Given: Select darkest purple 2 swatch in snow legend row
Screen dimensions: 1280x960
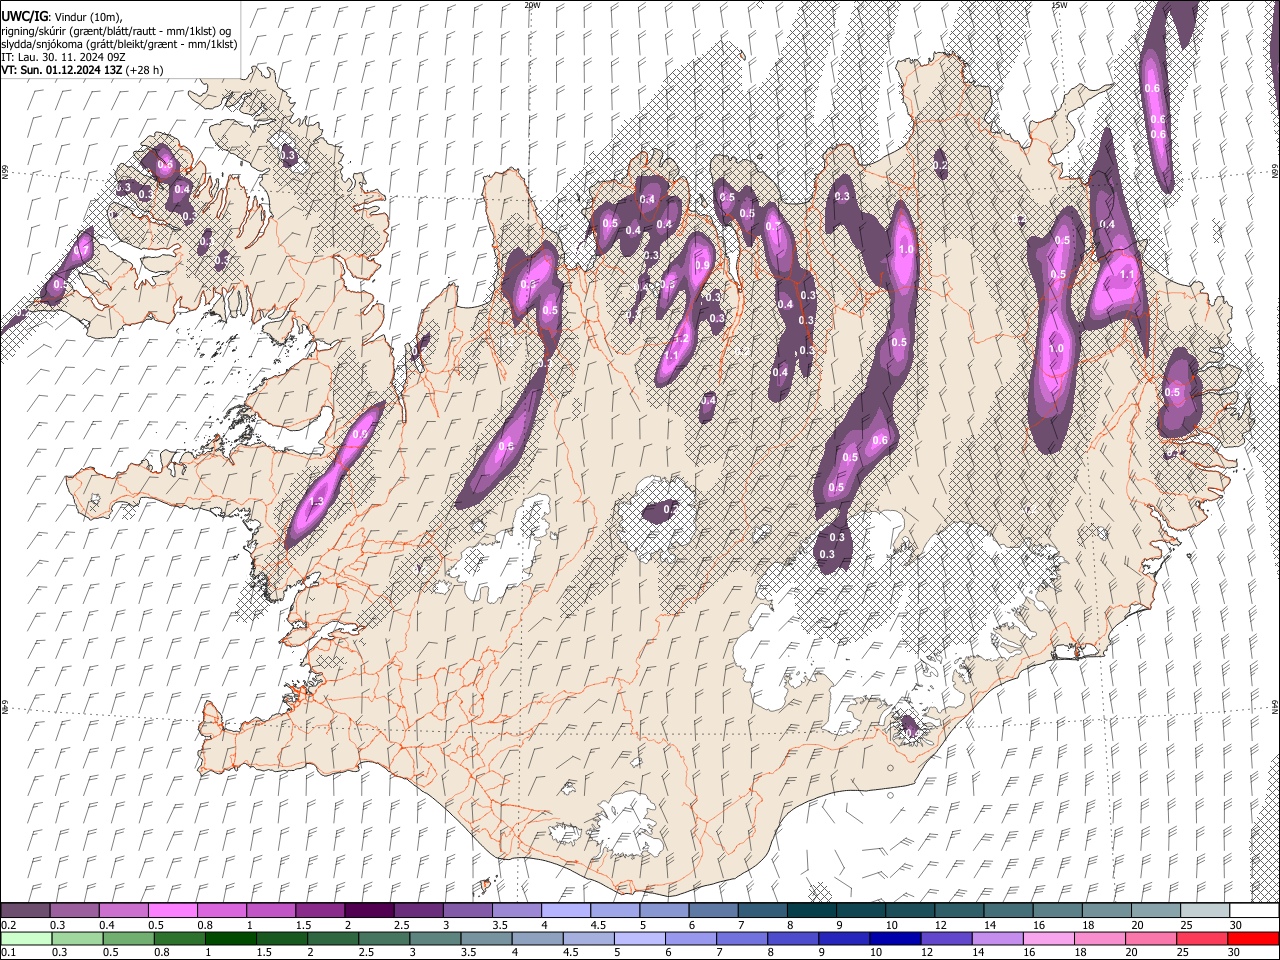Looking at the screenshot, I should pos(368,911).
